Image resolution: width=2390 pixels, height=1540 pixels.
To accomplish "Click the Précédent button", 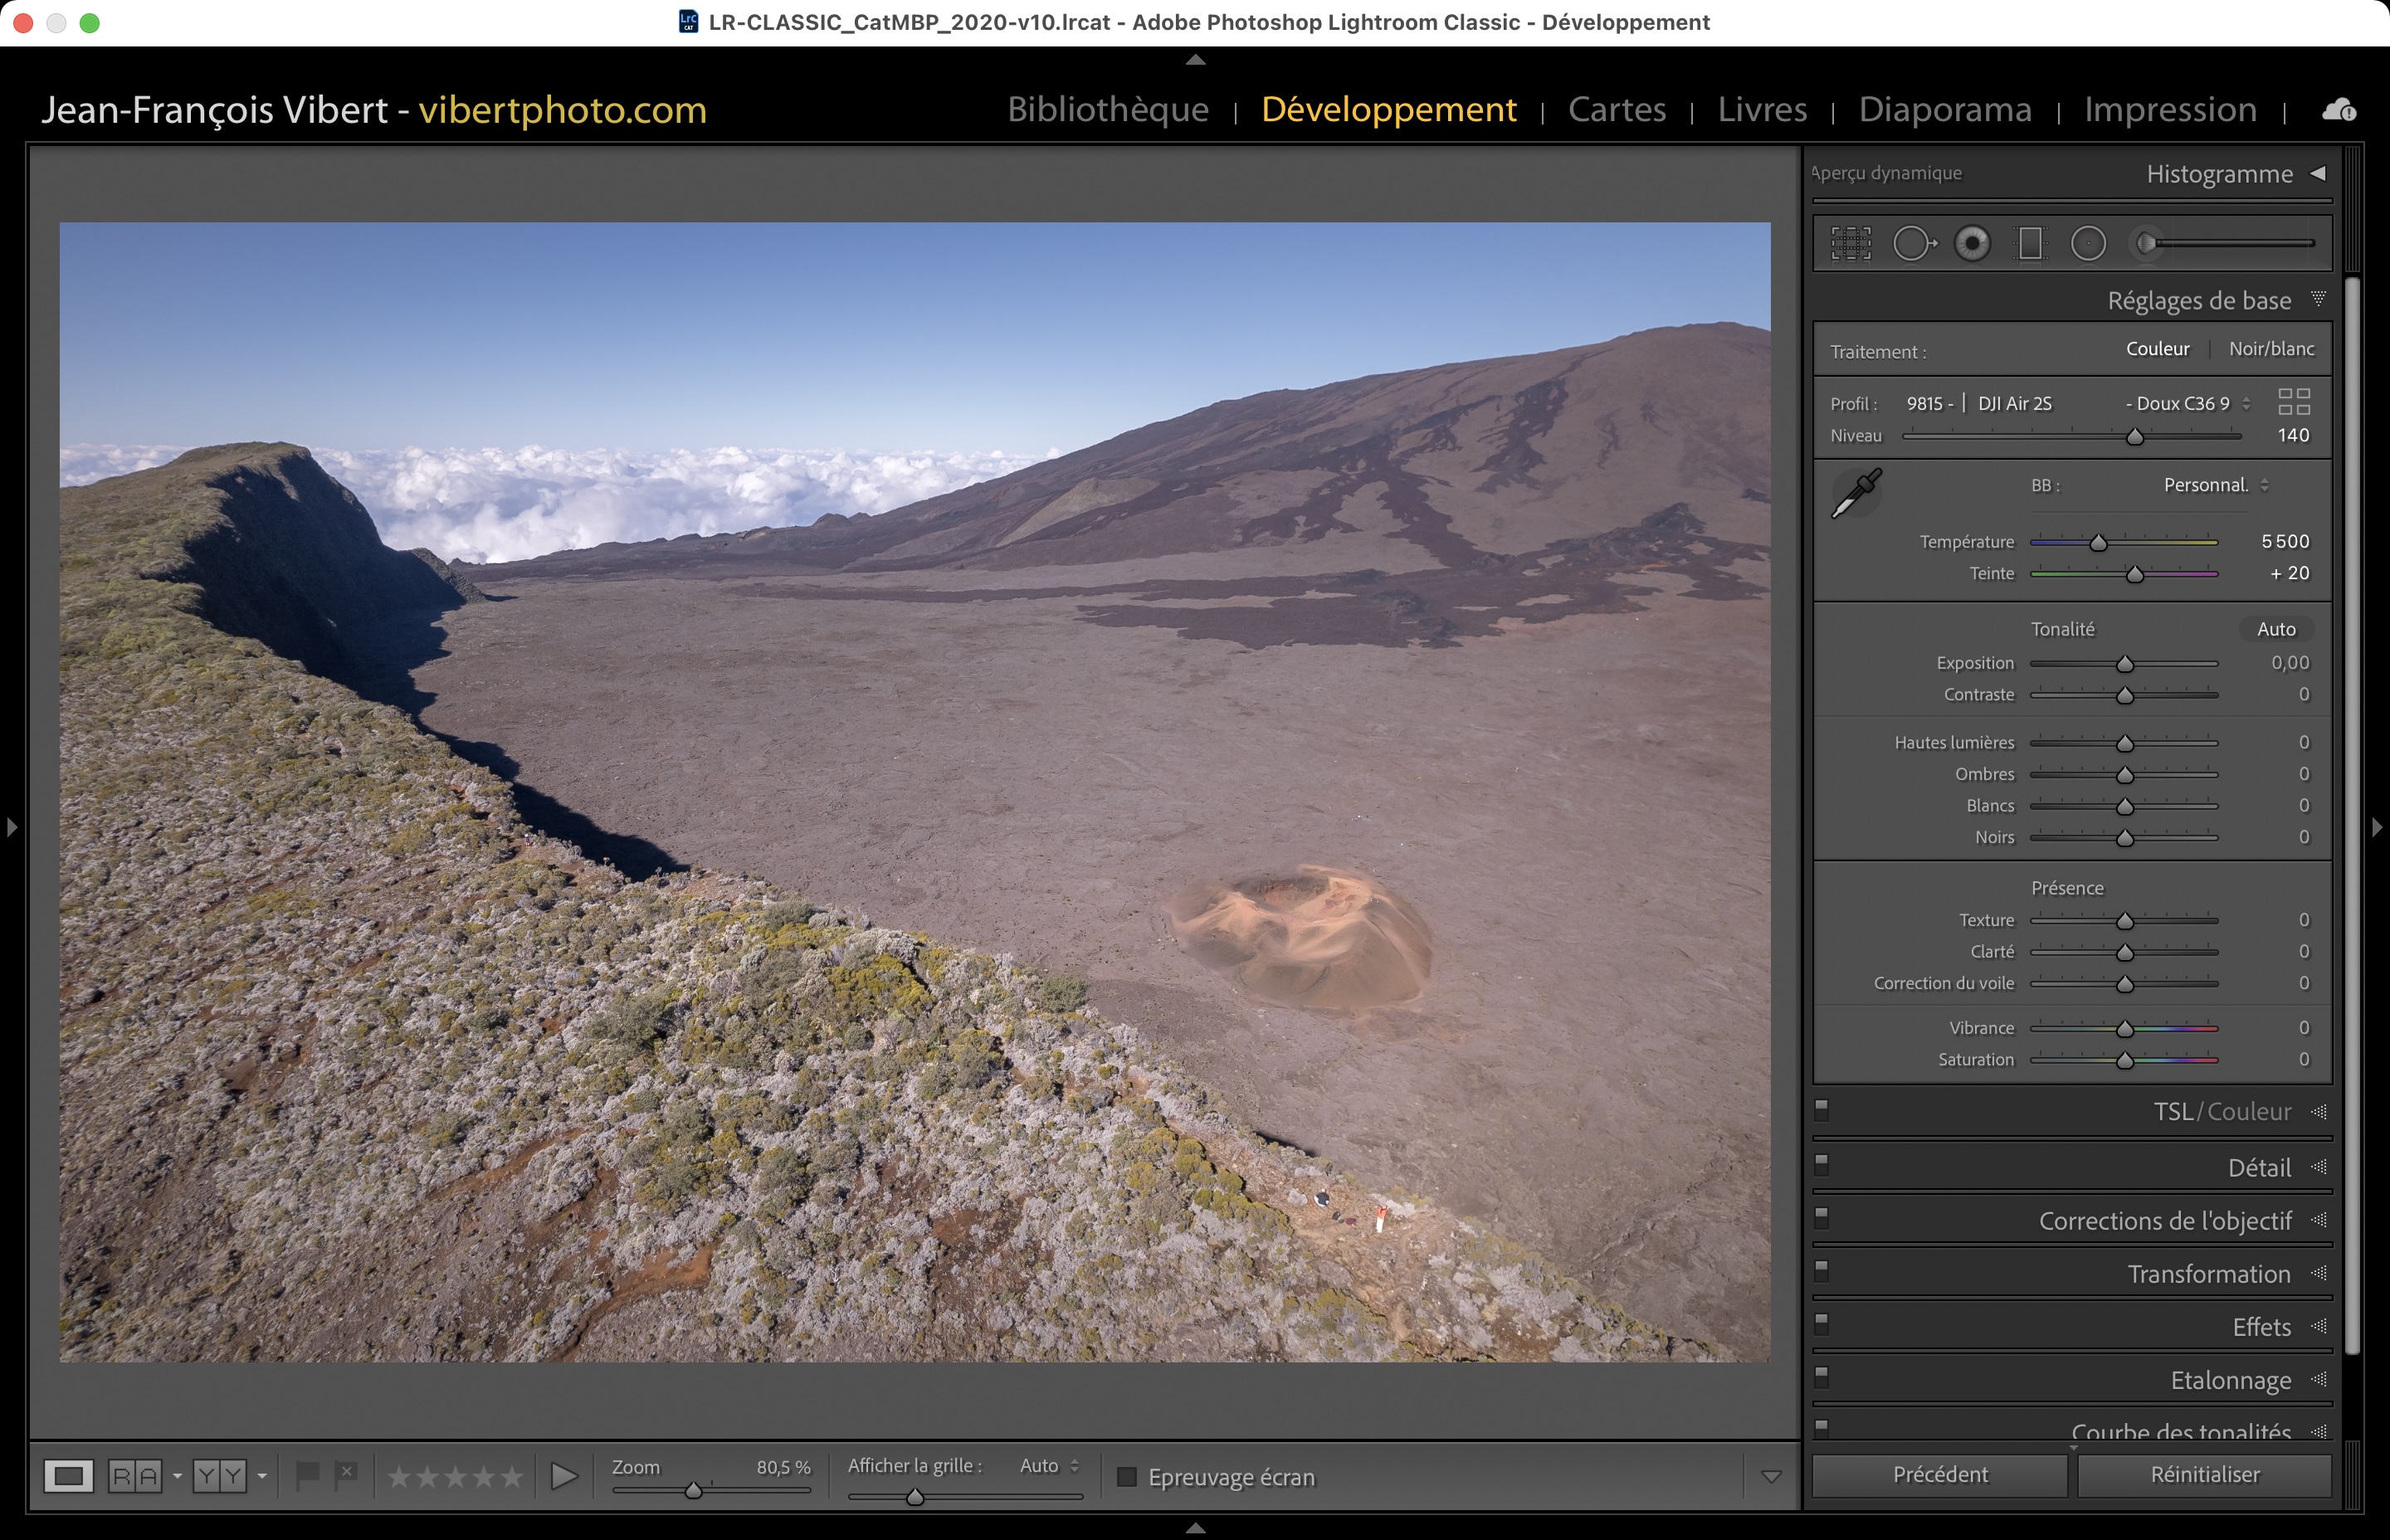I will 1940,1475.
